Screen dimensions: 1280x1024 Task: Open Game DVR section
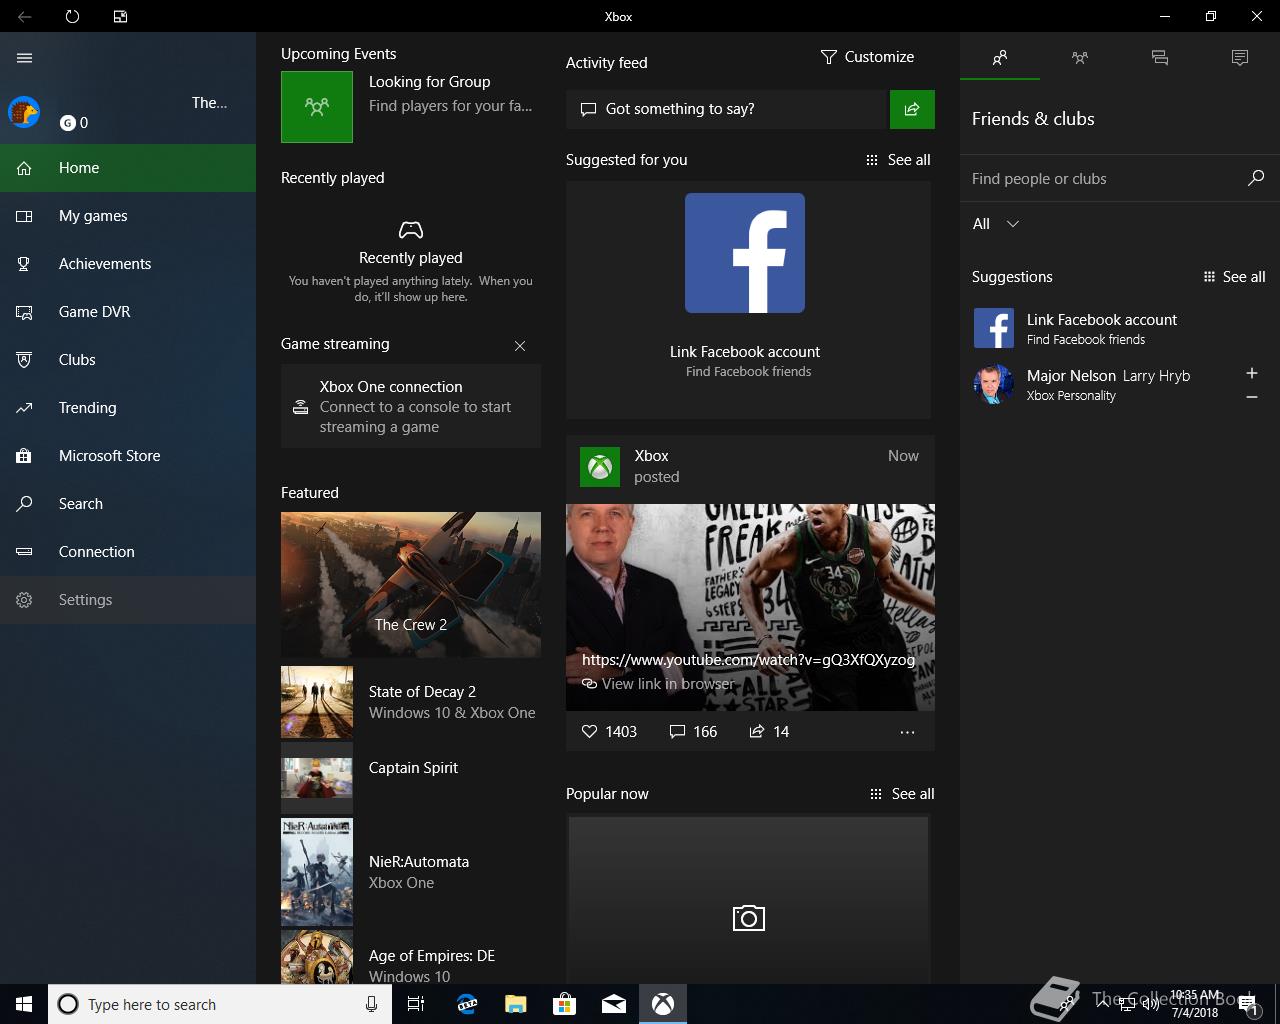point(128,312)
